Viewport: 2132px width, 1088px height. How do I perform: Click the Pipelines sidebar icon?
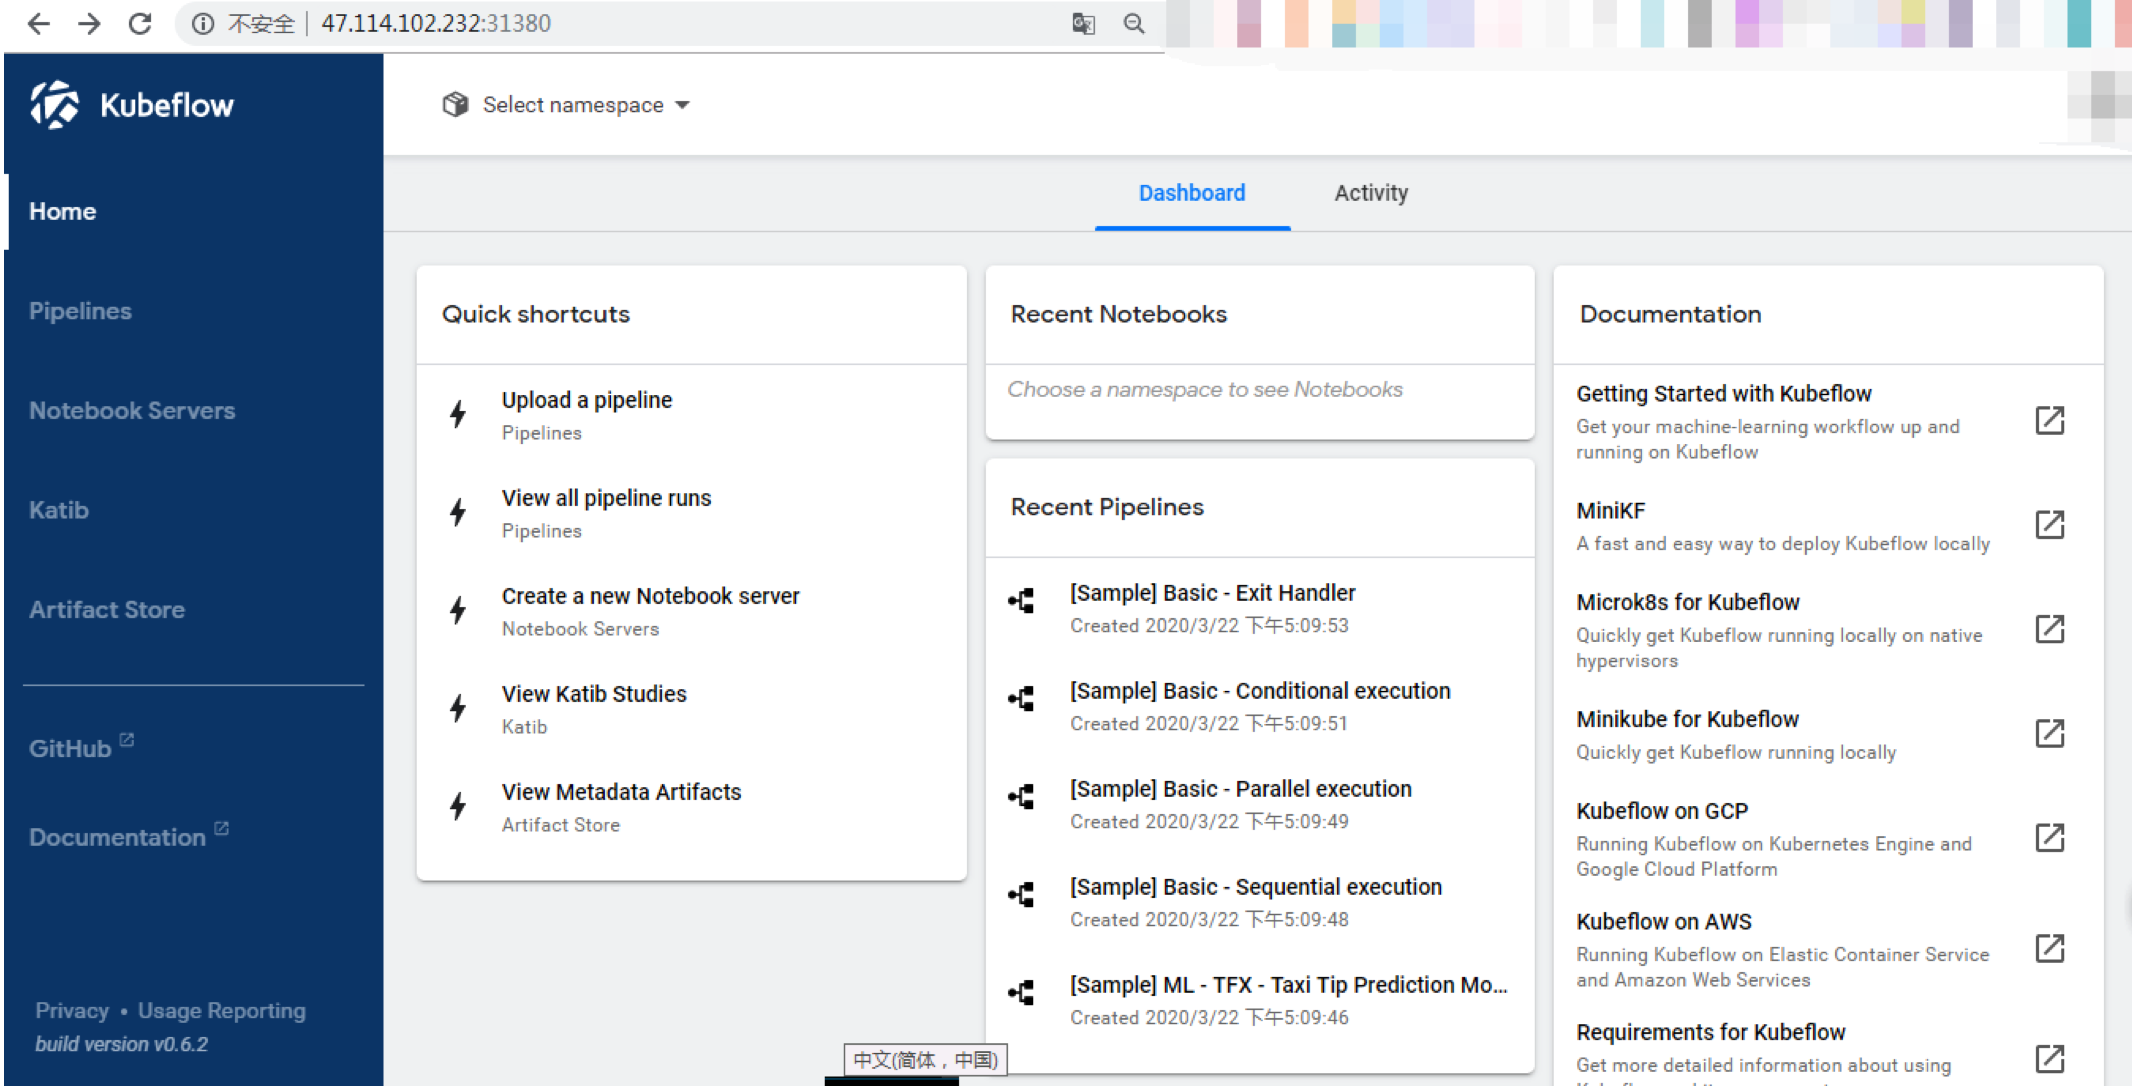(x=79, y=311)
